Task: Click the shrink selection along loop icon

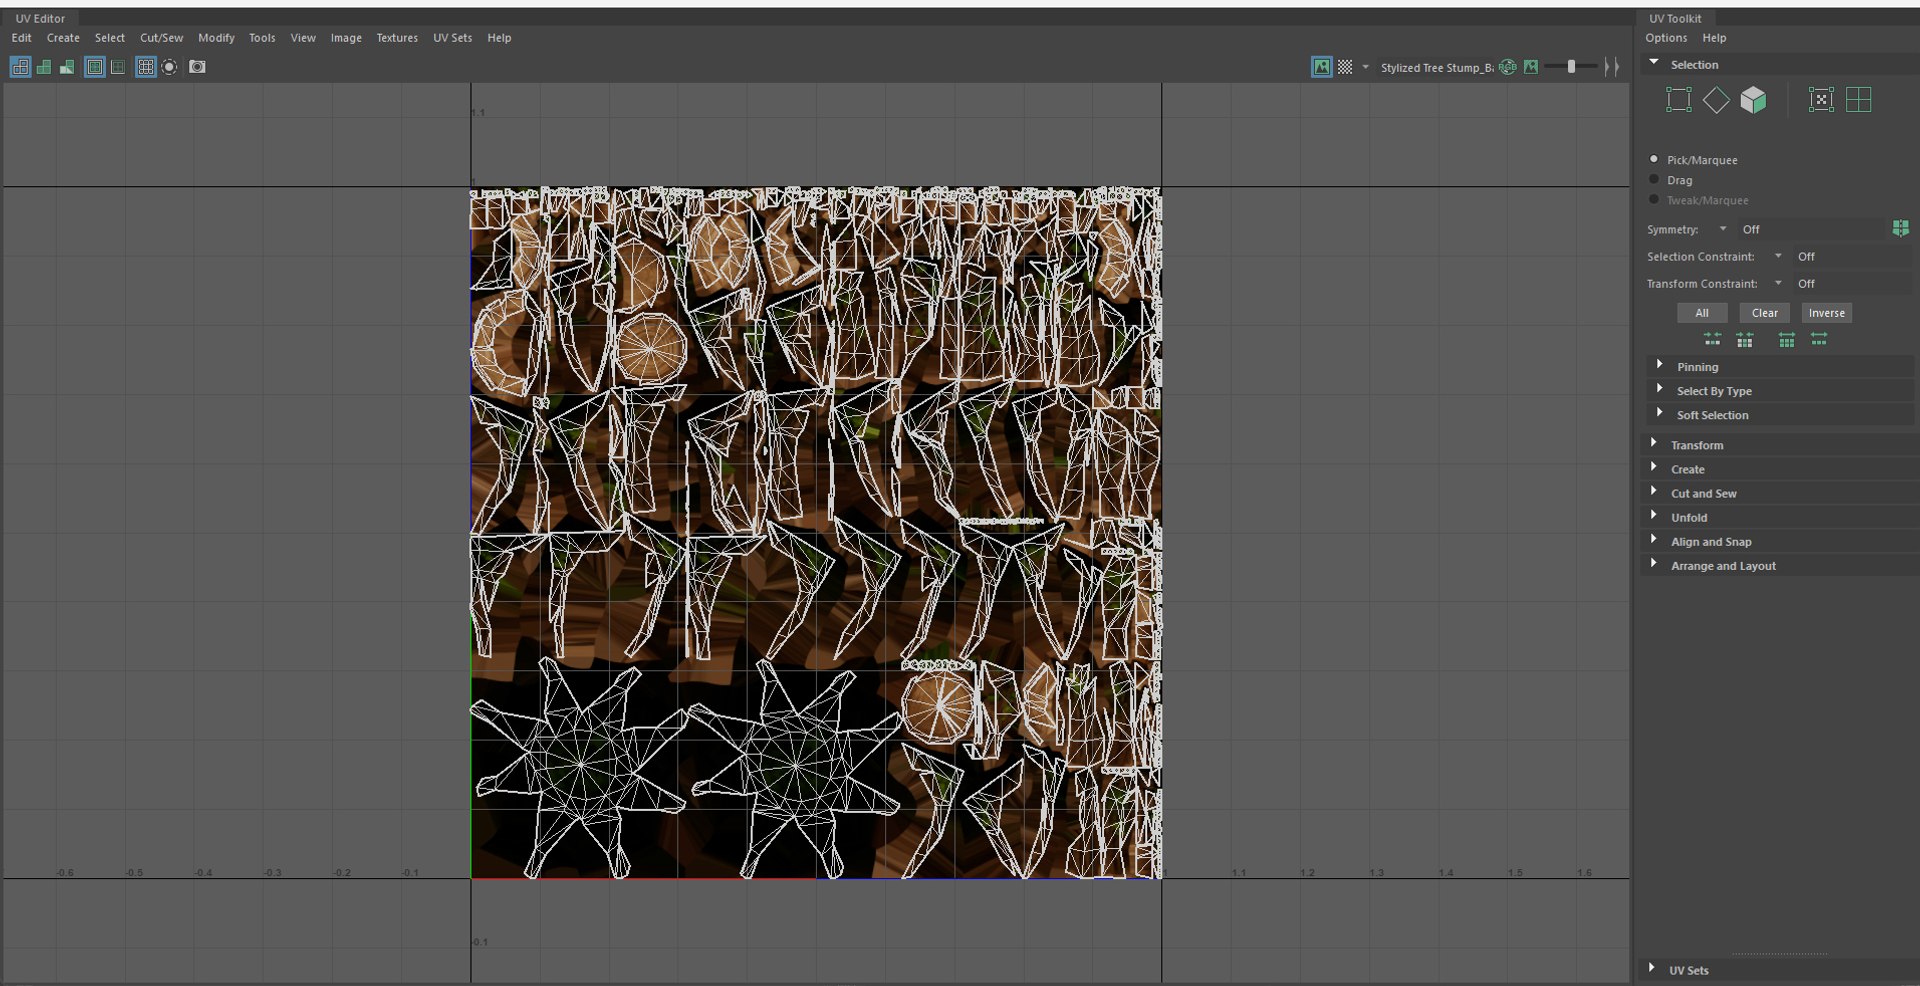Action: pyautogui.click(x=1745, y=340)
